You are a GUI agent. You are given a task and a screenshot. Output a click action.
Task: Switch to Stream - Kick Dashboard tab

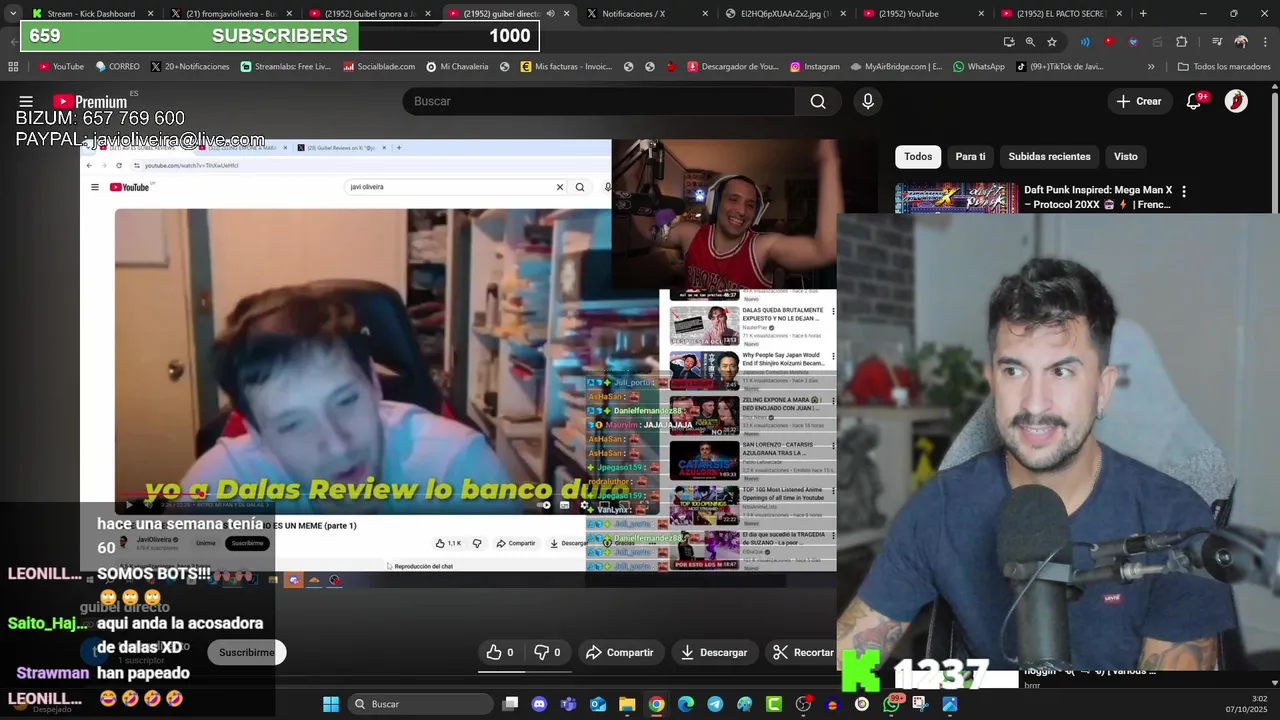[90, 14]
